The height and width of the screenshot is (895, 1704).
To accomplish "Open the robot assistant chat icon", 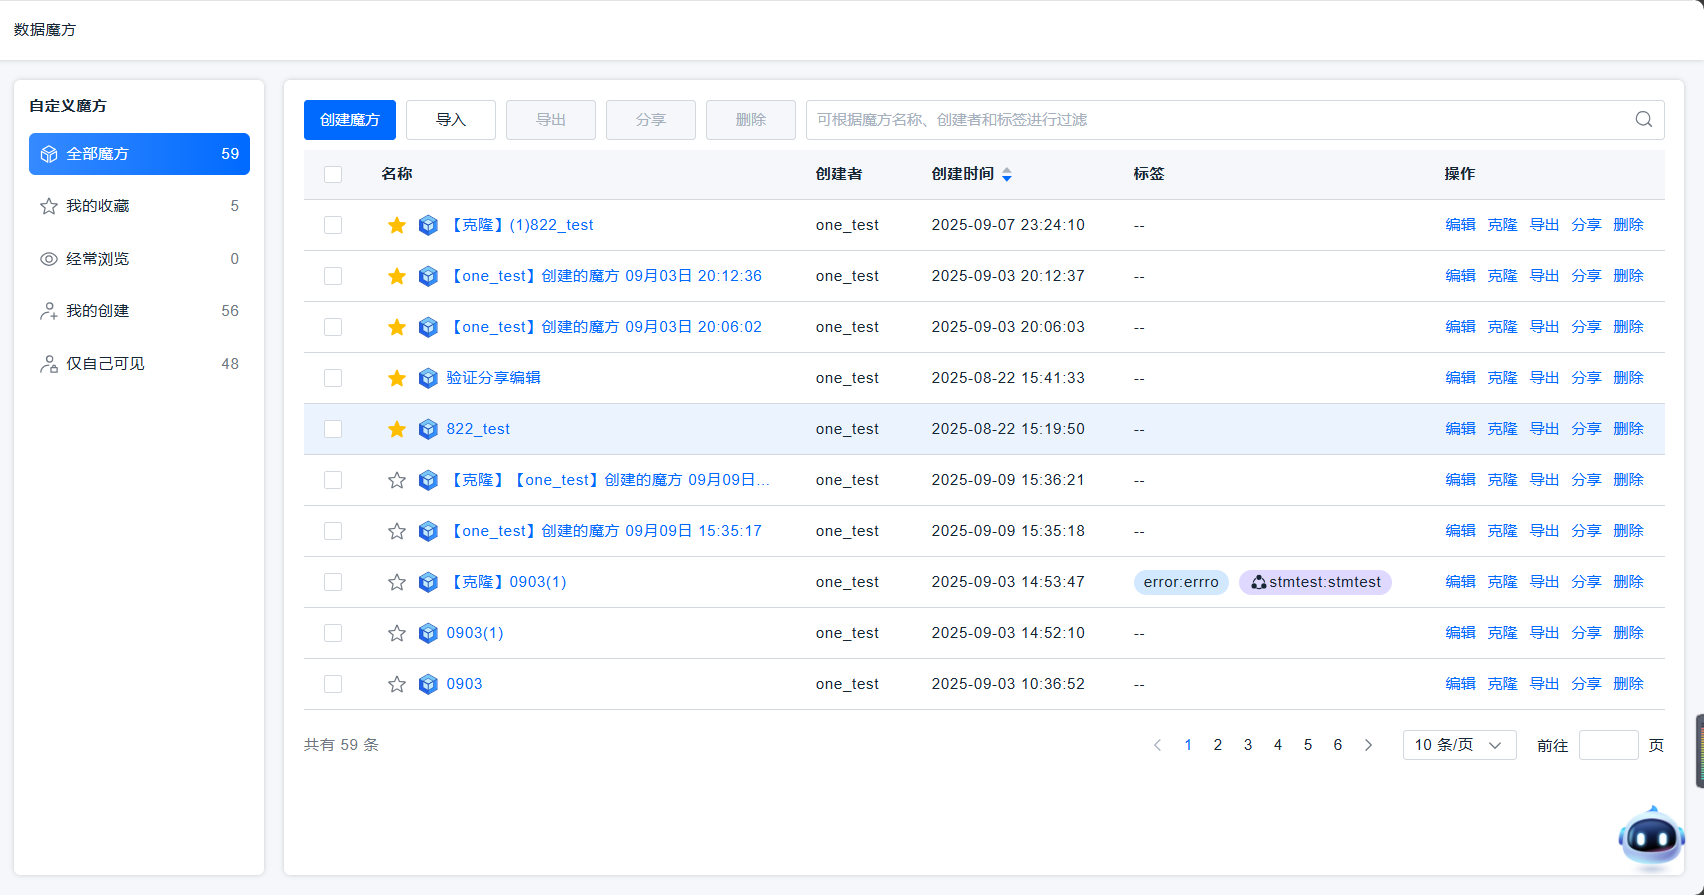I will point(1650,838).
